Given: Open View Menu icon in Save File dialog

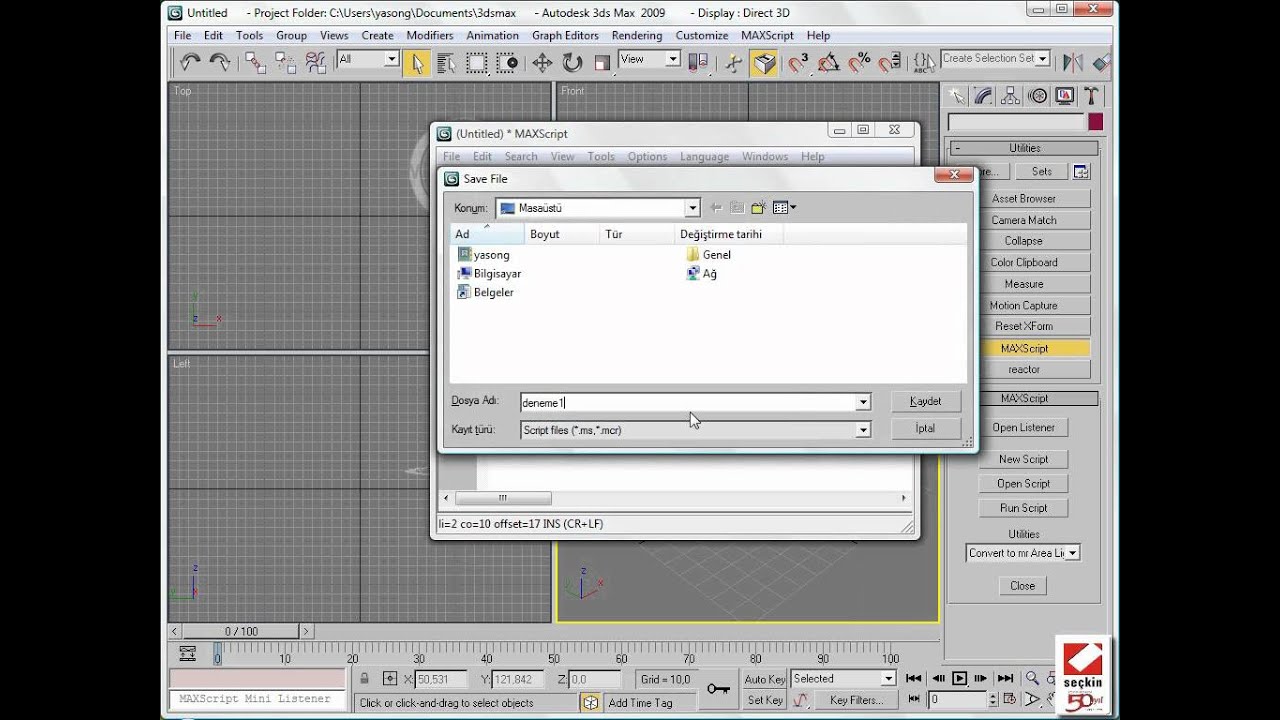Looking at the screenshot, I should pos(785,208).
